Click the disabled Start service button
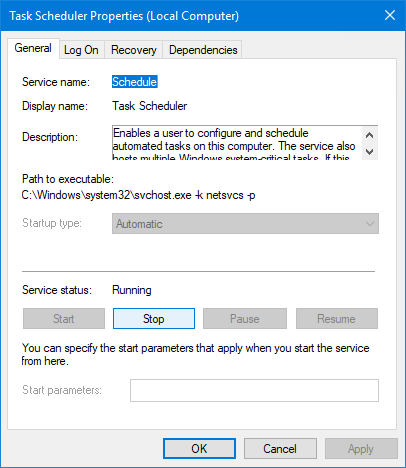 64,319
